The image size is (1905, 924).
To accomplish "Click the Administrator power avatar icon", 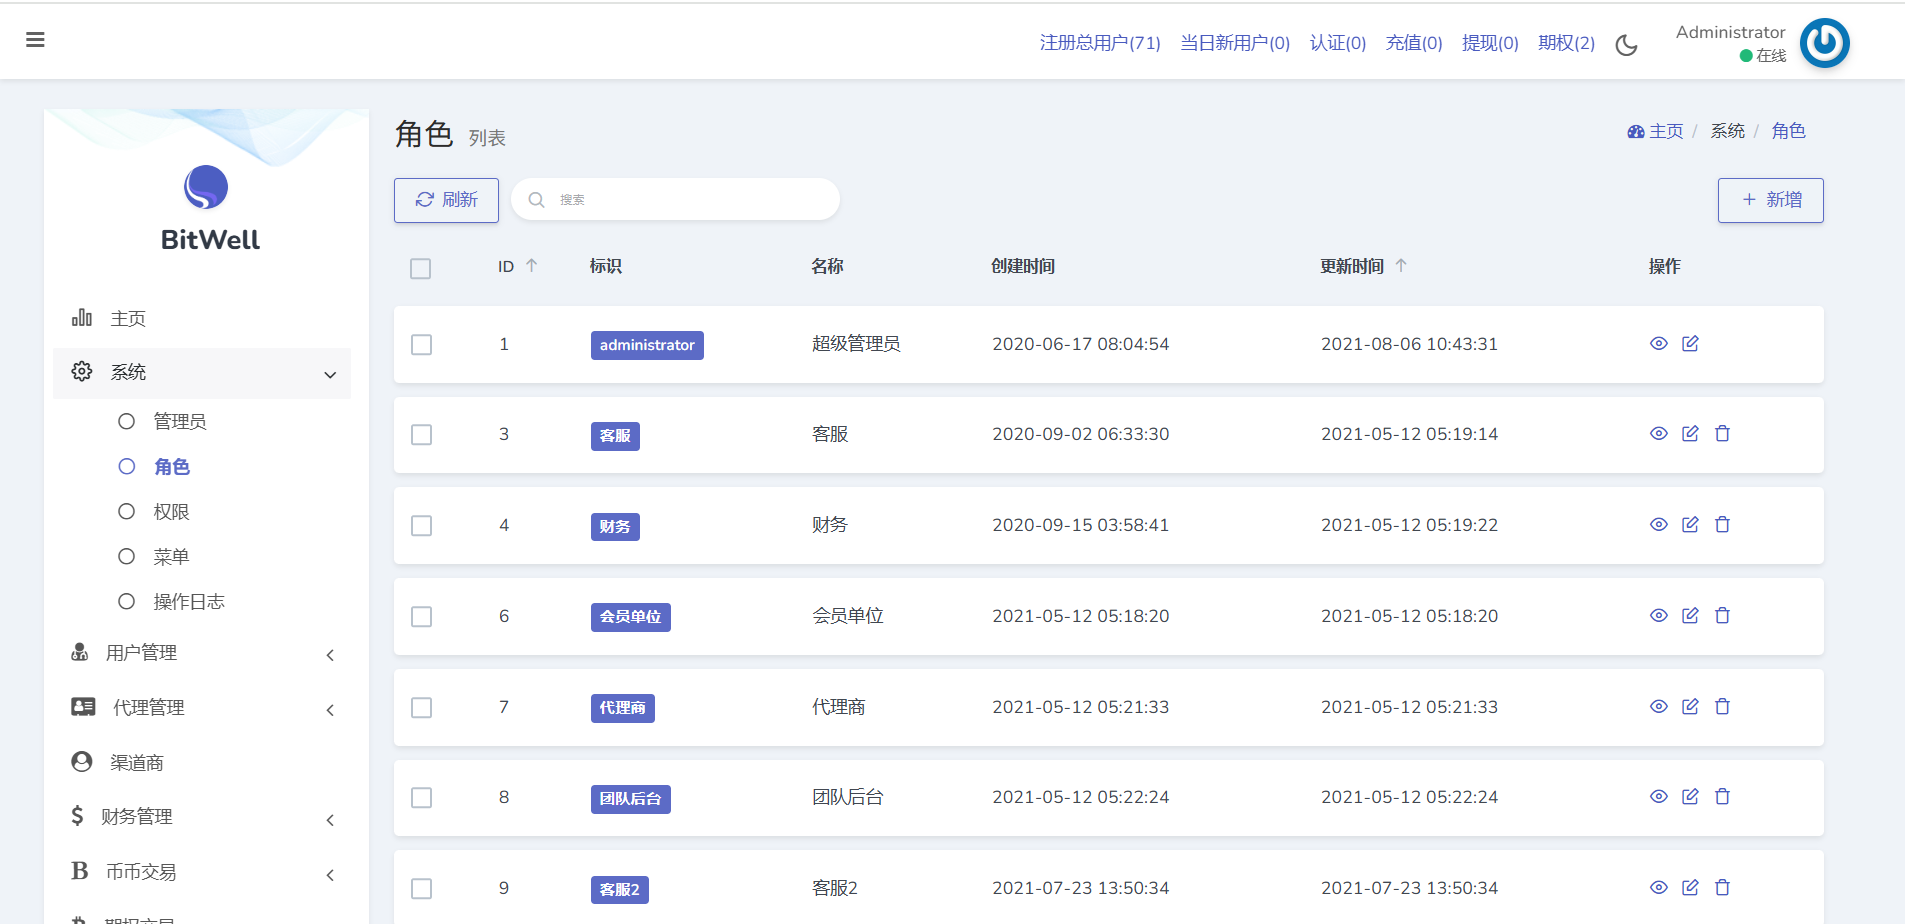I will point(1824,43).
